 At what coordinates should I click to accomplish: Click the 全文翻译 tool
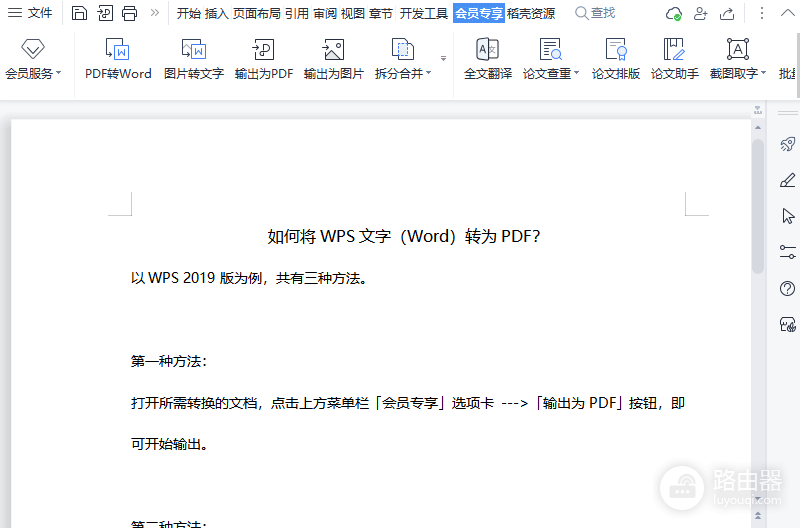coord(488,60)
